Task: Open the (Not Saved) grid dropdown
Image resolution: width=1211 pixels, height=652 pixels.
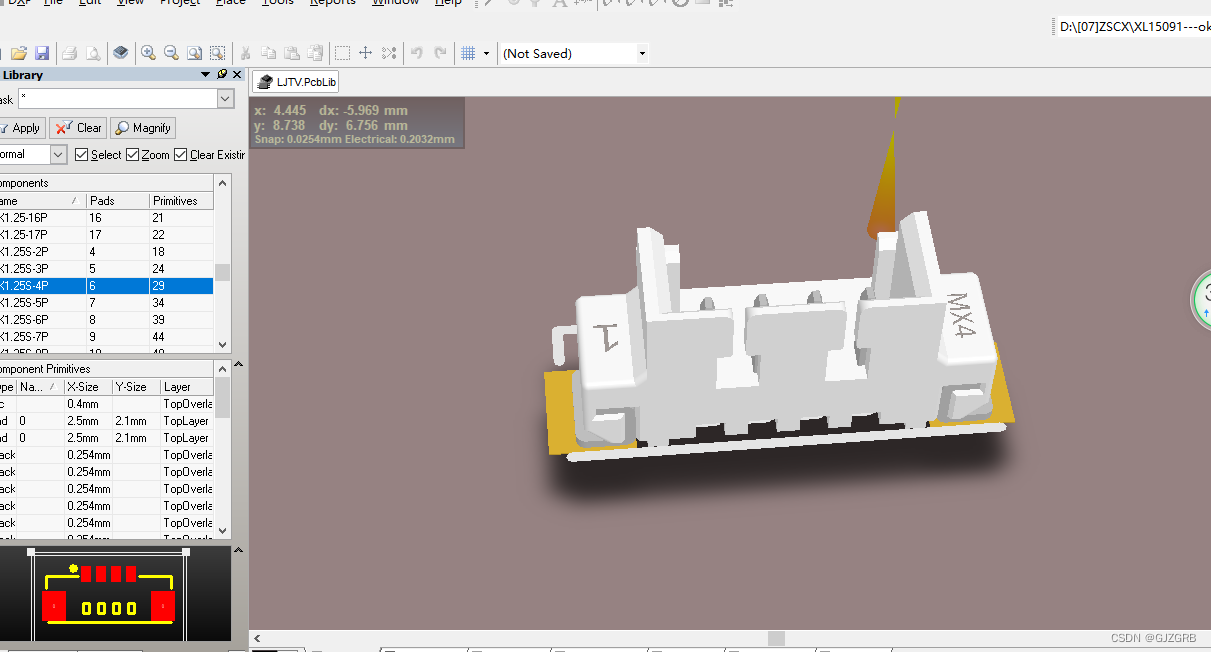Action: (641, 52)
